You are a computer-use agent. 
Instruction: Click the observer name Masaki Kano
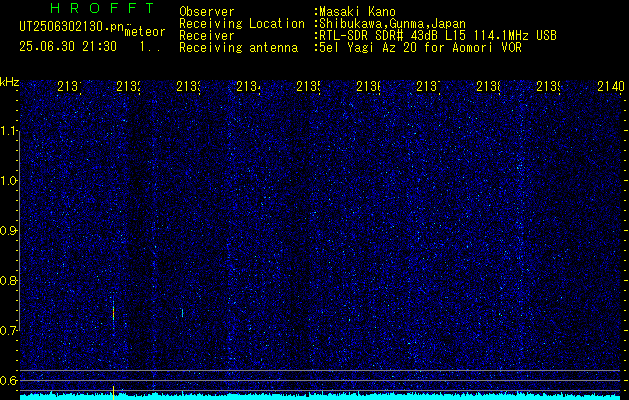(357, 12)
